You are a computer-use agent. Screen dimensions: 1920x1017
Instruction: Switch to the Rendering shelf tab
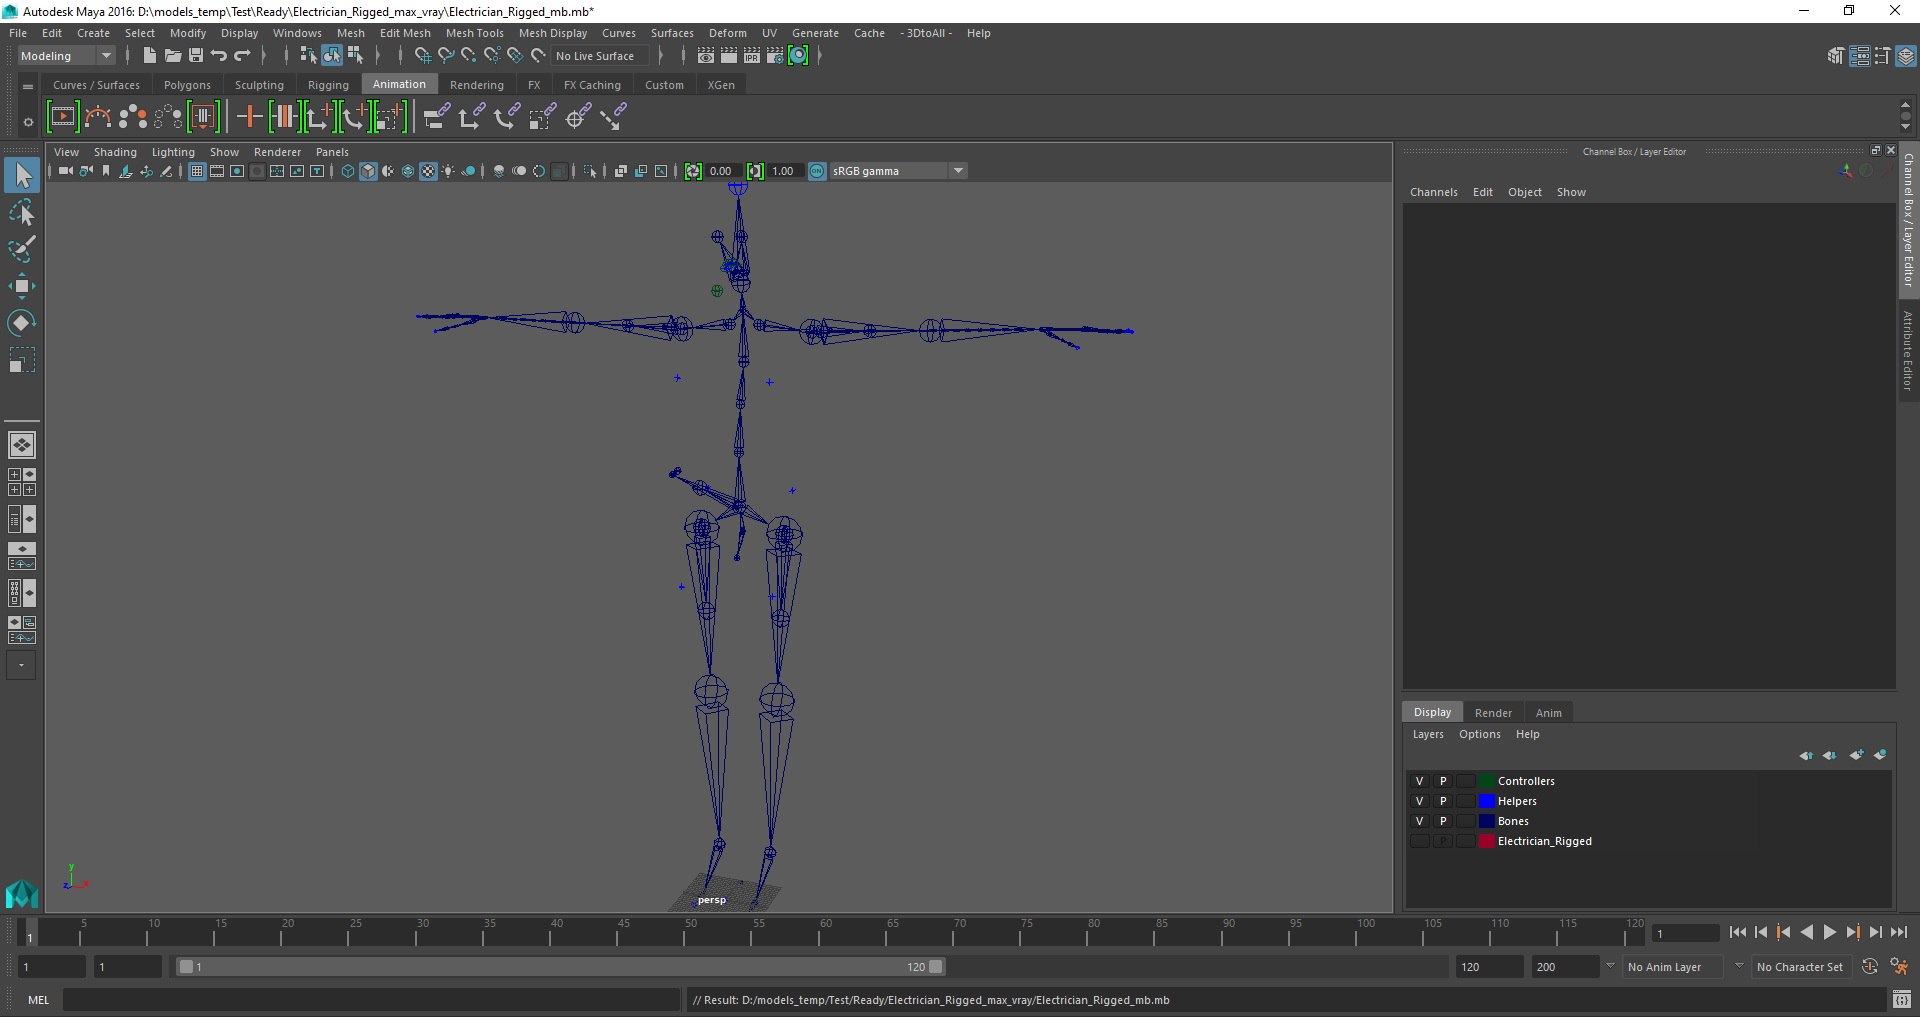click(x=477, y=85)
